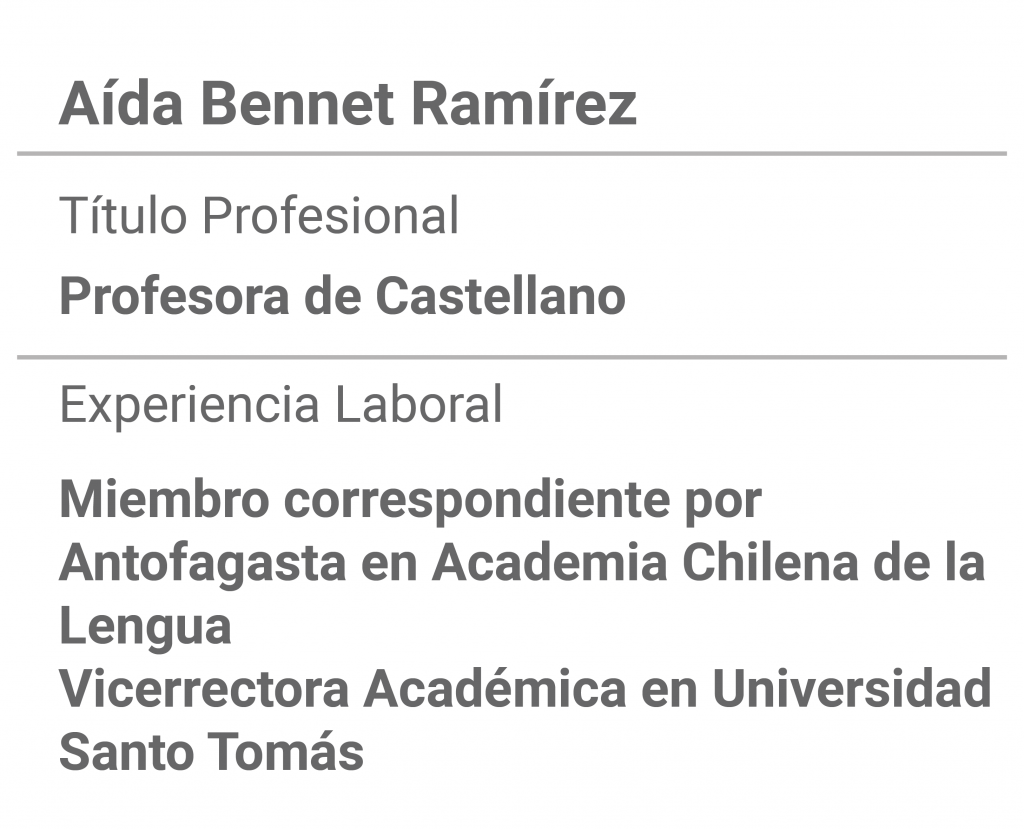
Task: Select the first name Aída in heading
Action: click(121, 103)
